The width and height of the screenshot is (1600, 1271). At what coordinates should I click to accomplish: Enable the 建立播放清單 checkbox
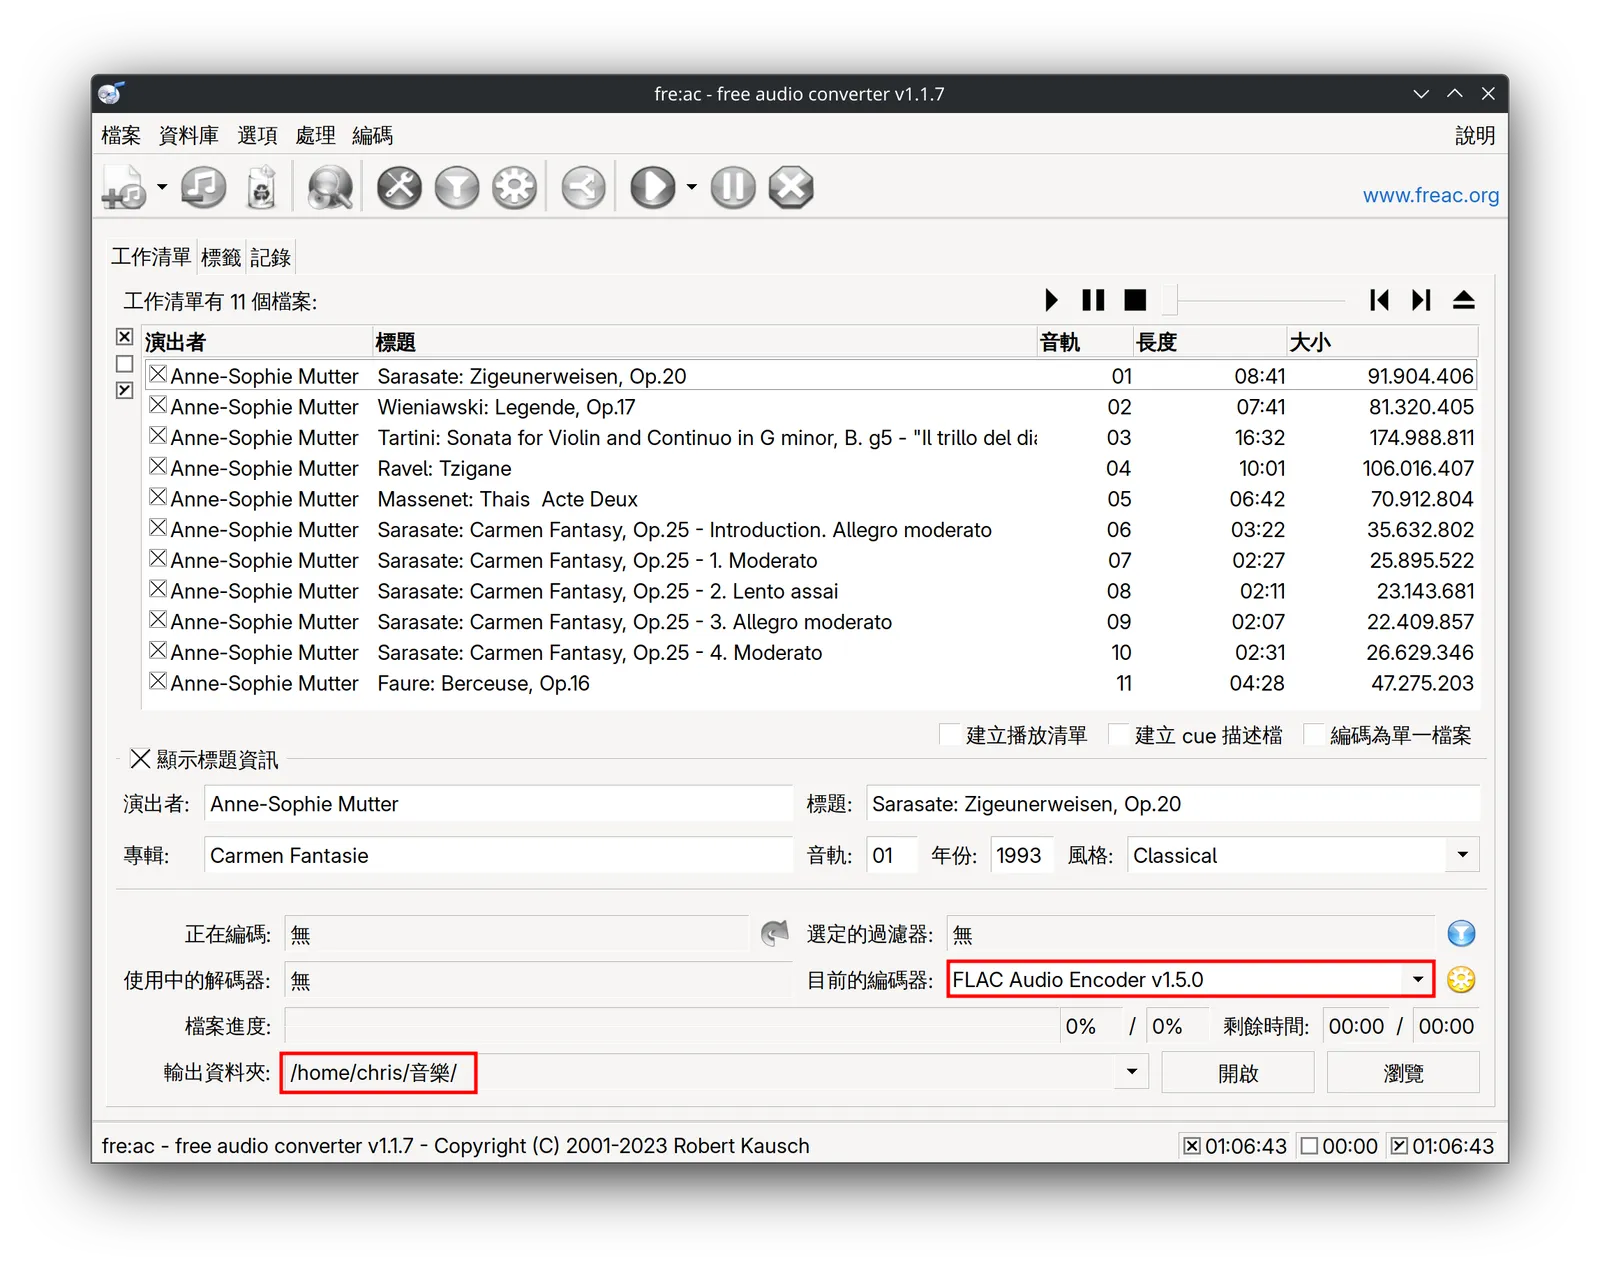click(x=950, y=735)
